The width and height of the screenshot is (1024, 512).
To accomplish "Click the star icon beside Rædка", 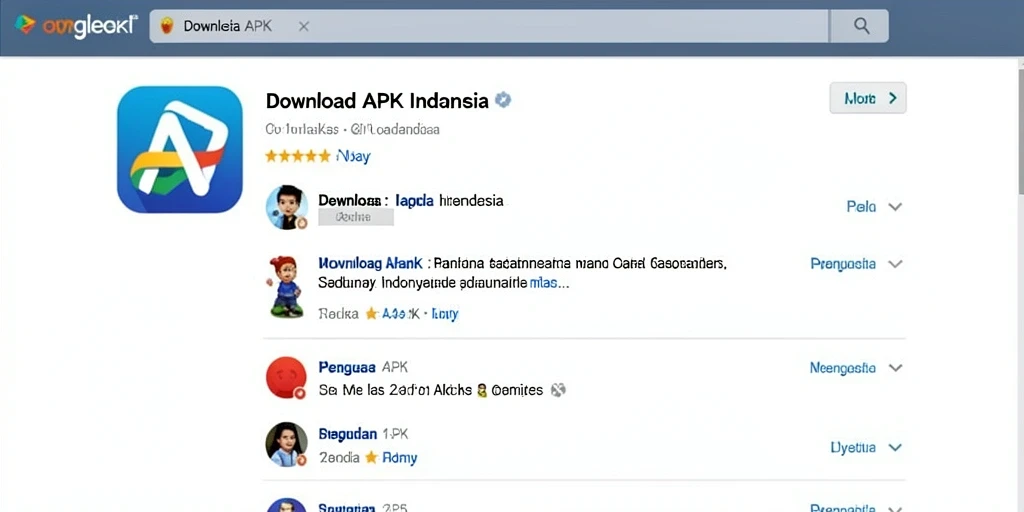I will click(372, 313).
